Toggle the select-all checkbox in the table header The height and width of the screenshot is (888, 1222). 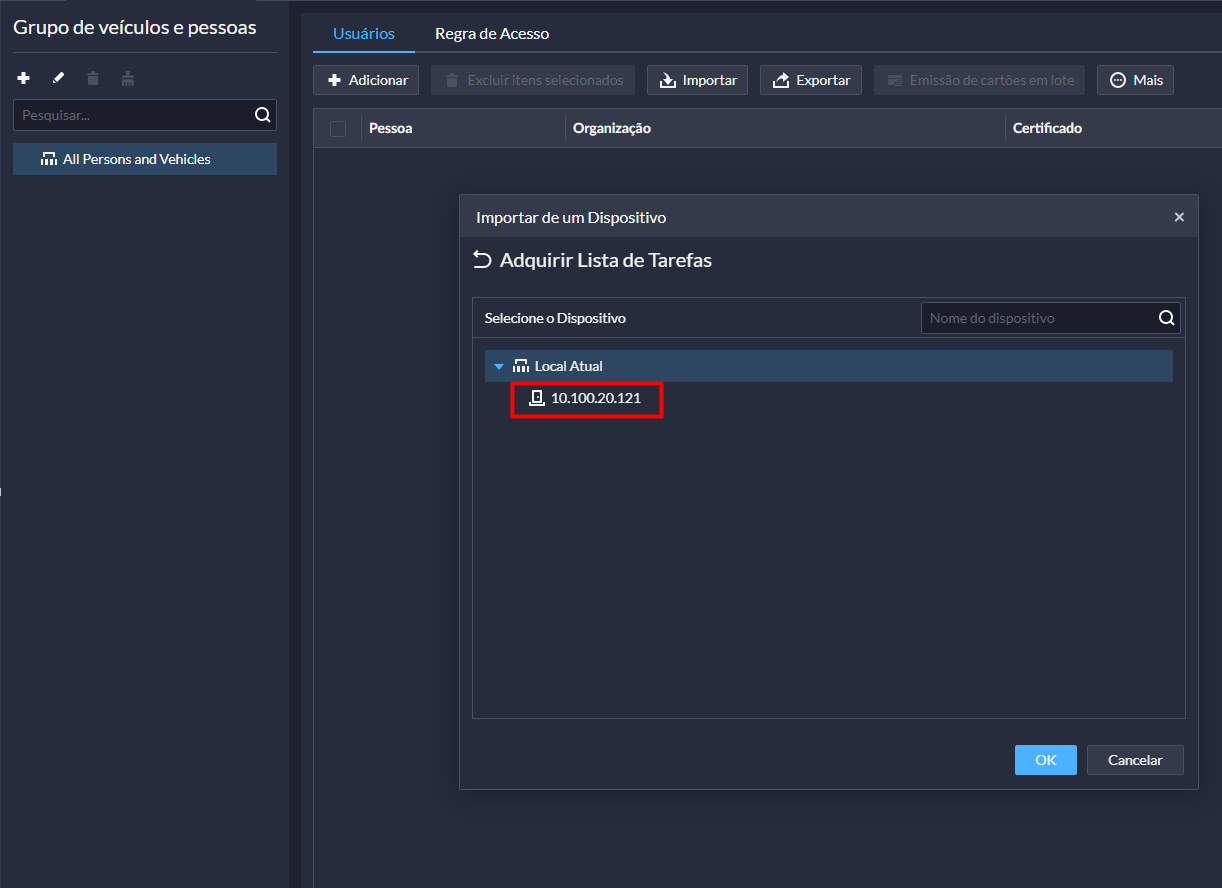click(x=338, y=128)
